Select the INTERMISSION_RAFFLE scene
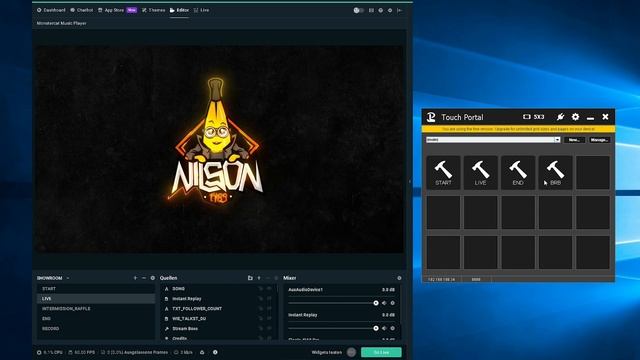This screenshot has width=640, height=360. pos(96,309)
